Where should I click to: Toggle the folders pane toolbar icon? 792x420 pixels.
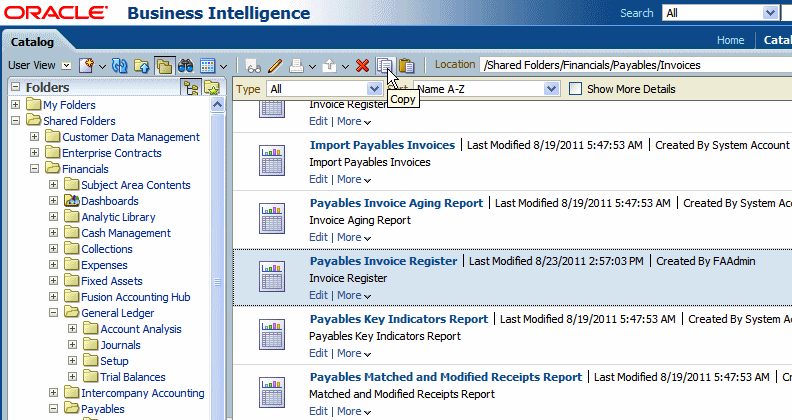(164, 66)
